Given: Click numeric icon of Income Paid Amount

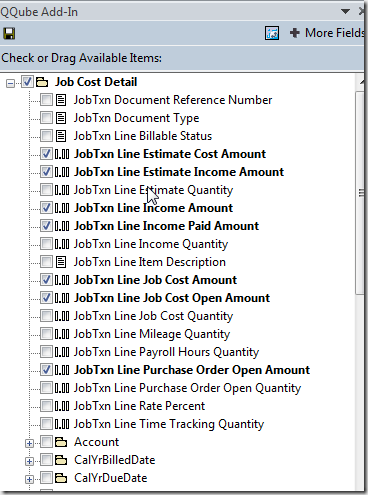Looking at the screenshot, I should click(62, 226).
